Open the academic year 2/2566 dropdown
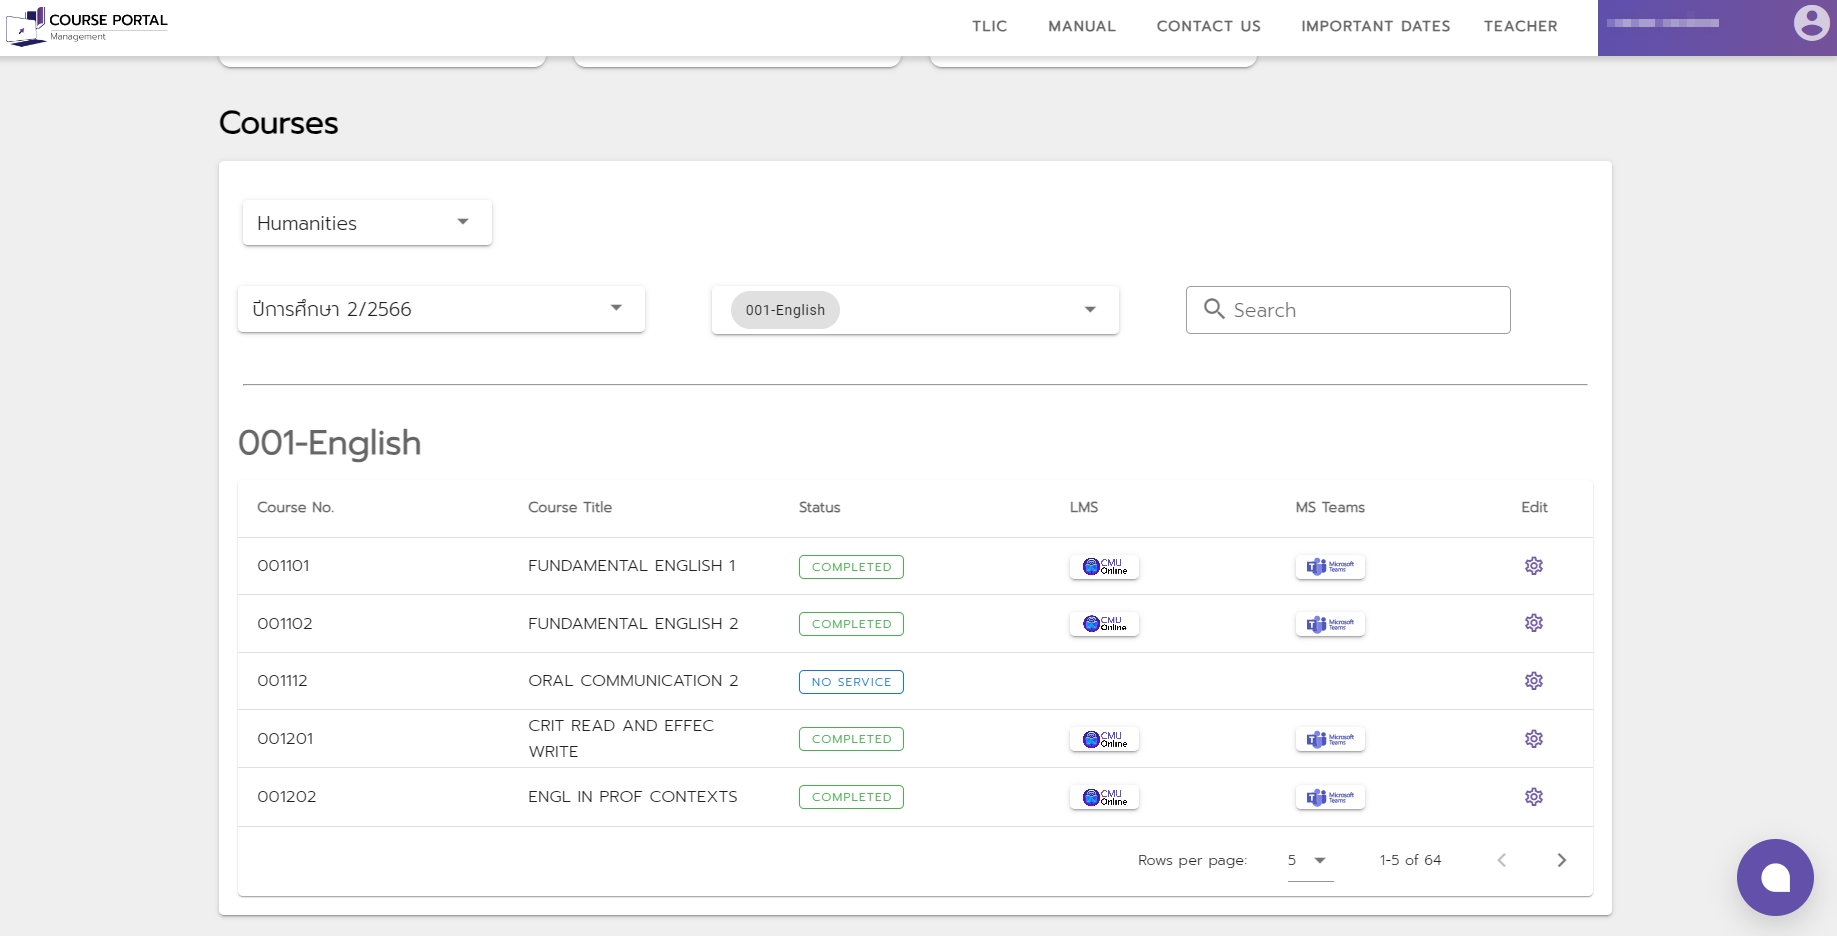 (440, 309)
